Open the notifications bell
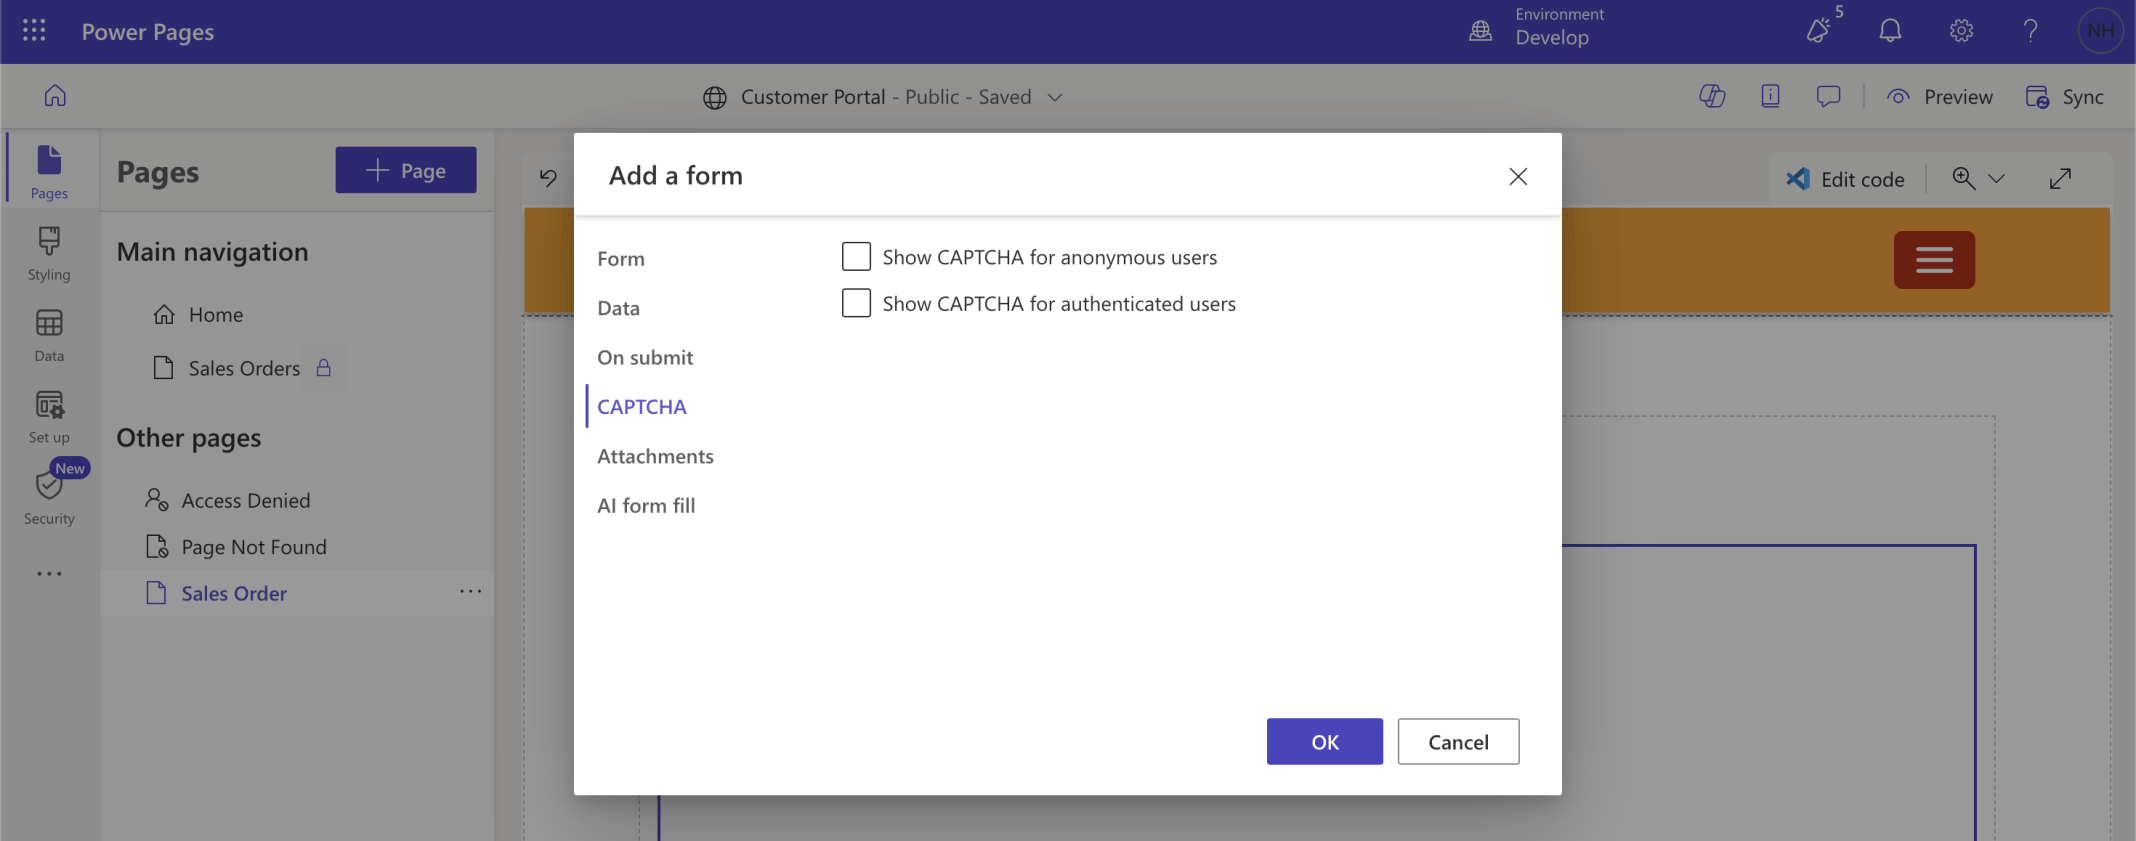This screenshot has height=841, width=2136. coord(1889,31)
